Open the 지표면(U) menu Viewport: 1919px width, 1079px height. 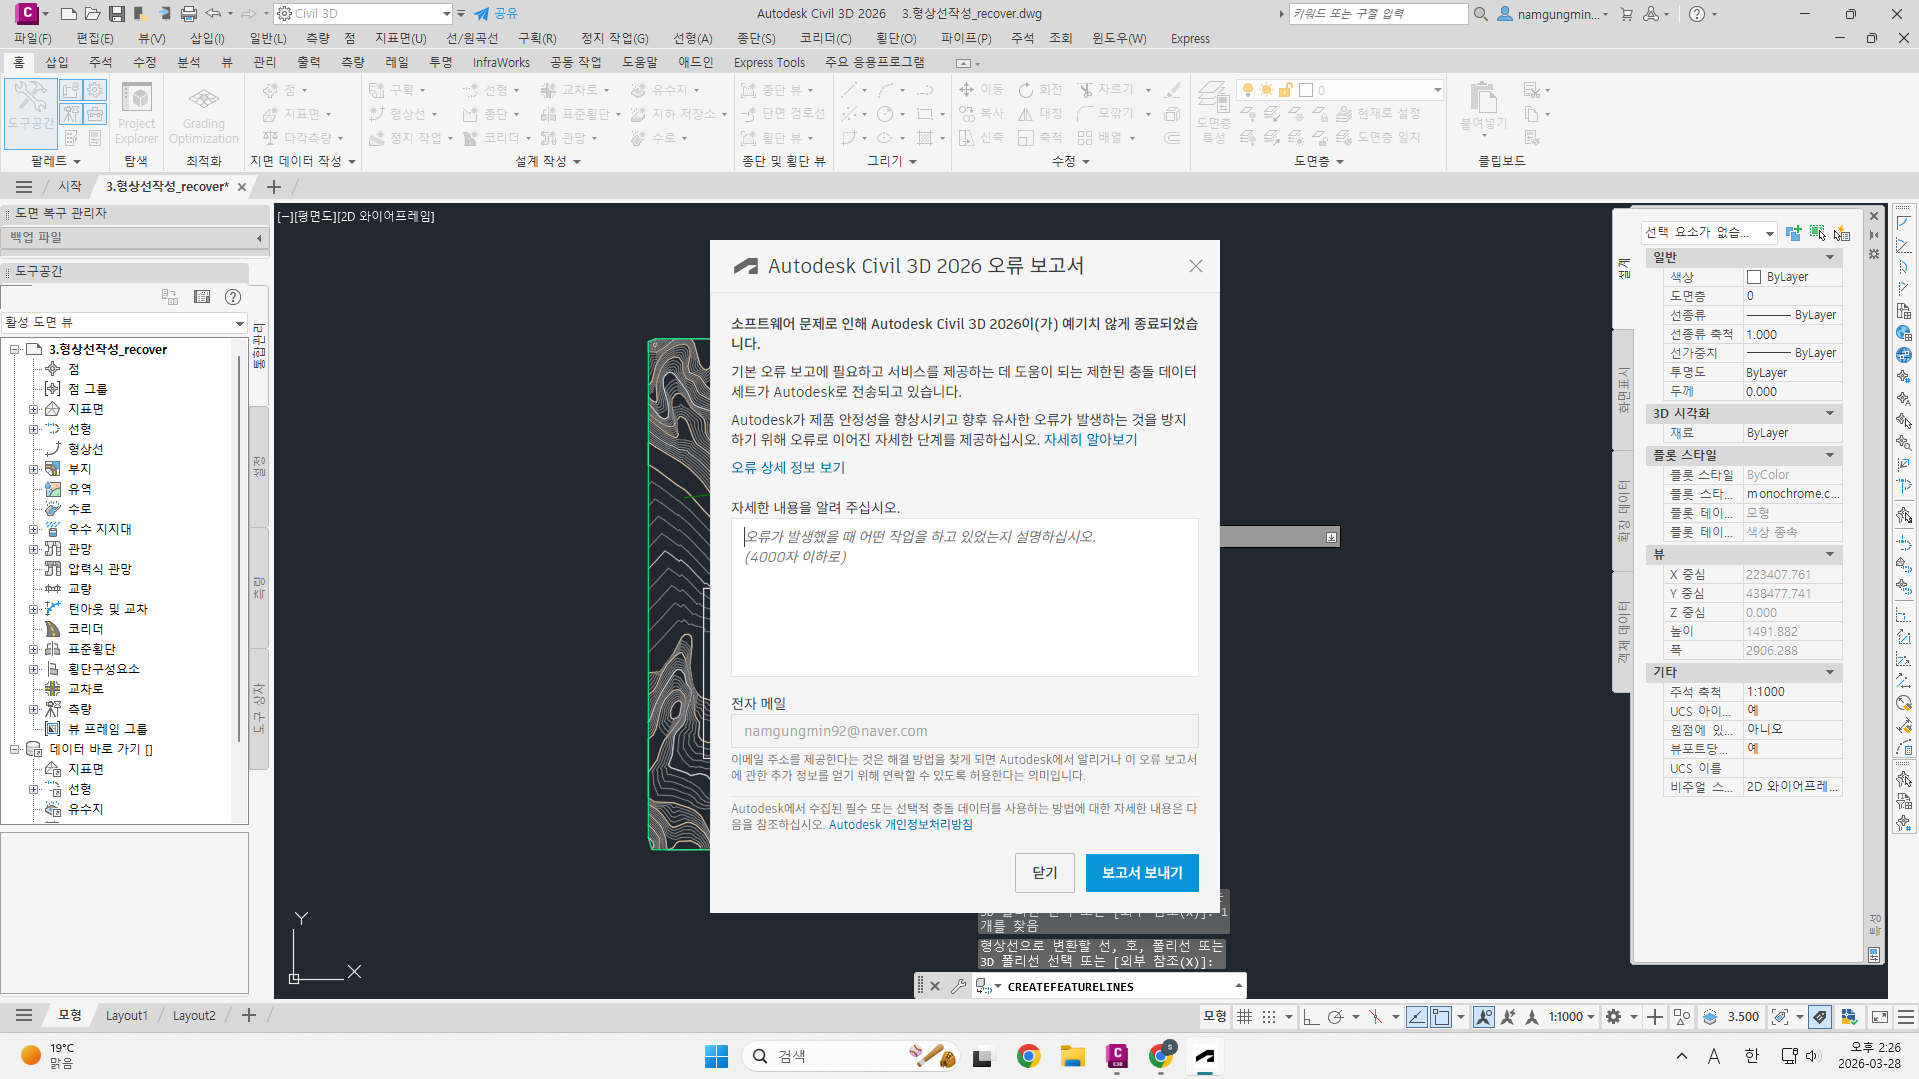click(400, 38)
